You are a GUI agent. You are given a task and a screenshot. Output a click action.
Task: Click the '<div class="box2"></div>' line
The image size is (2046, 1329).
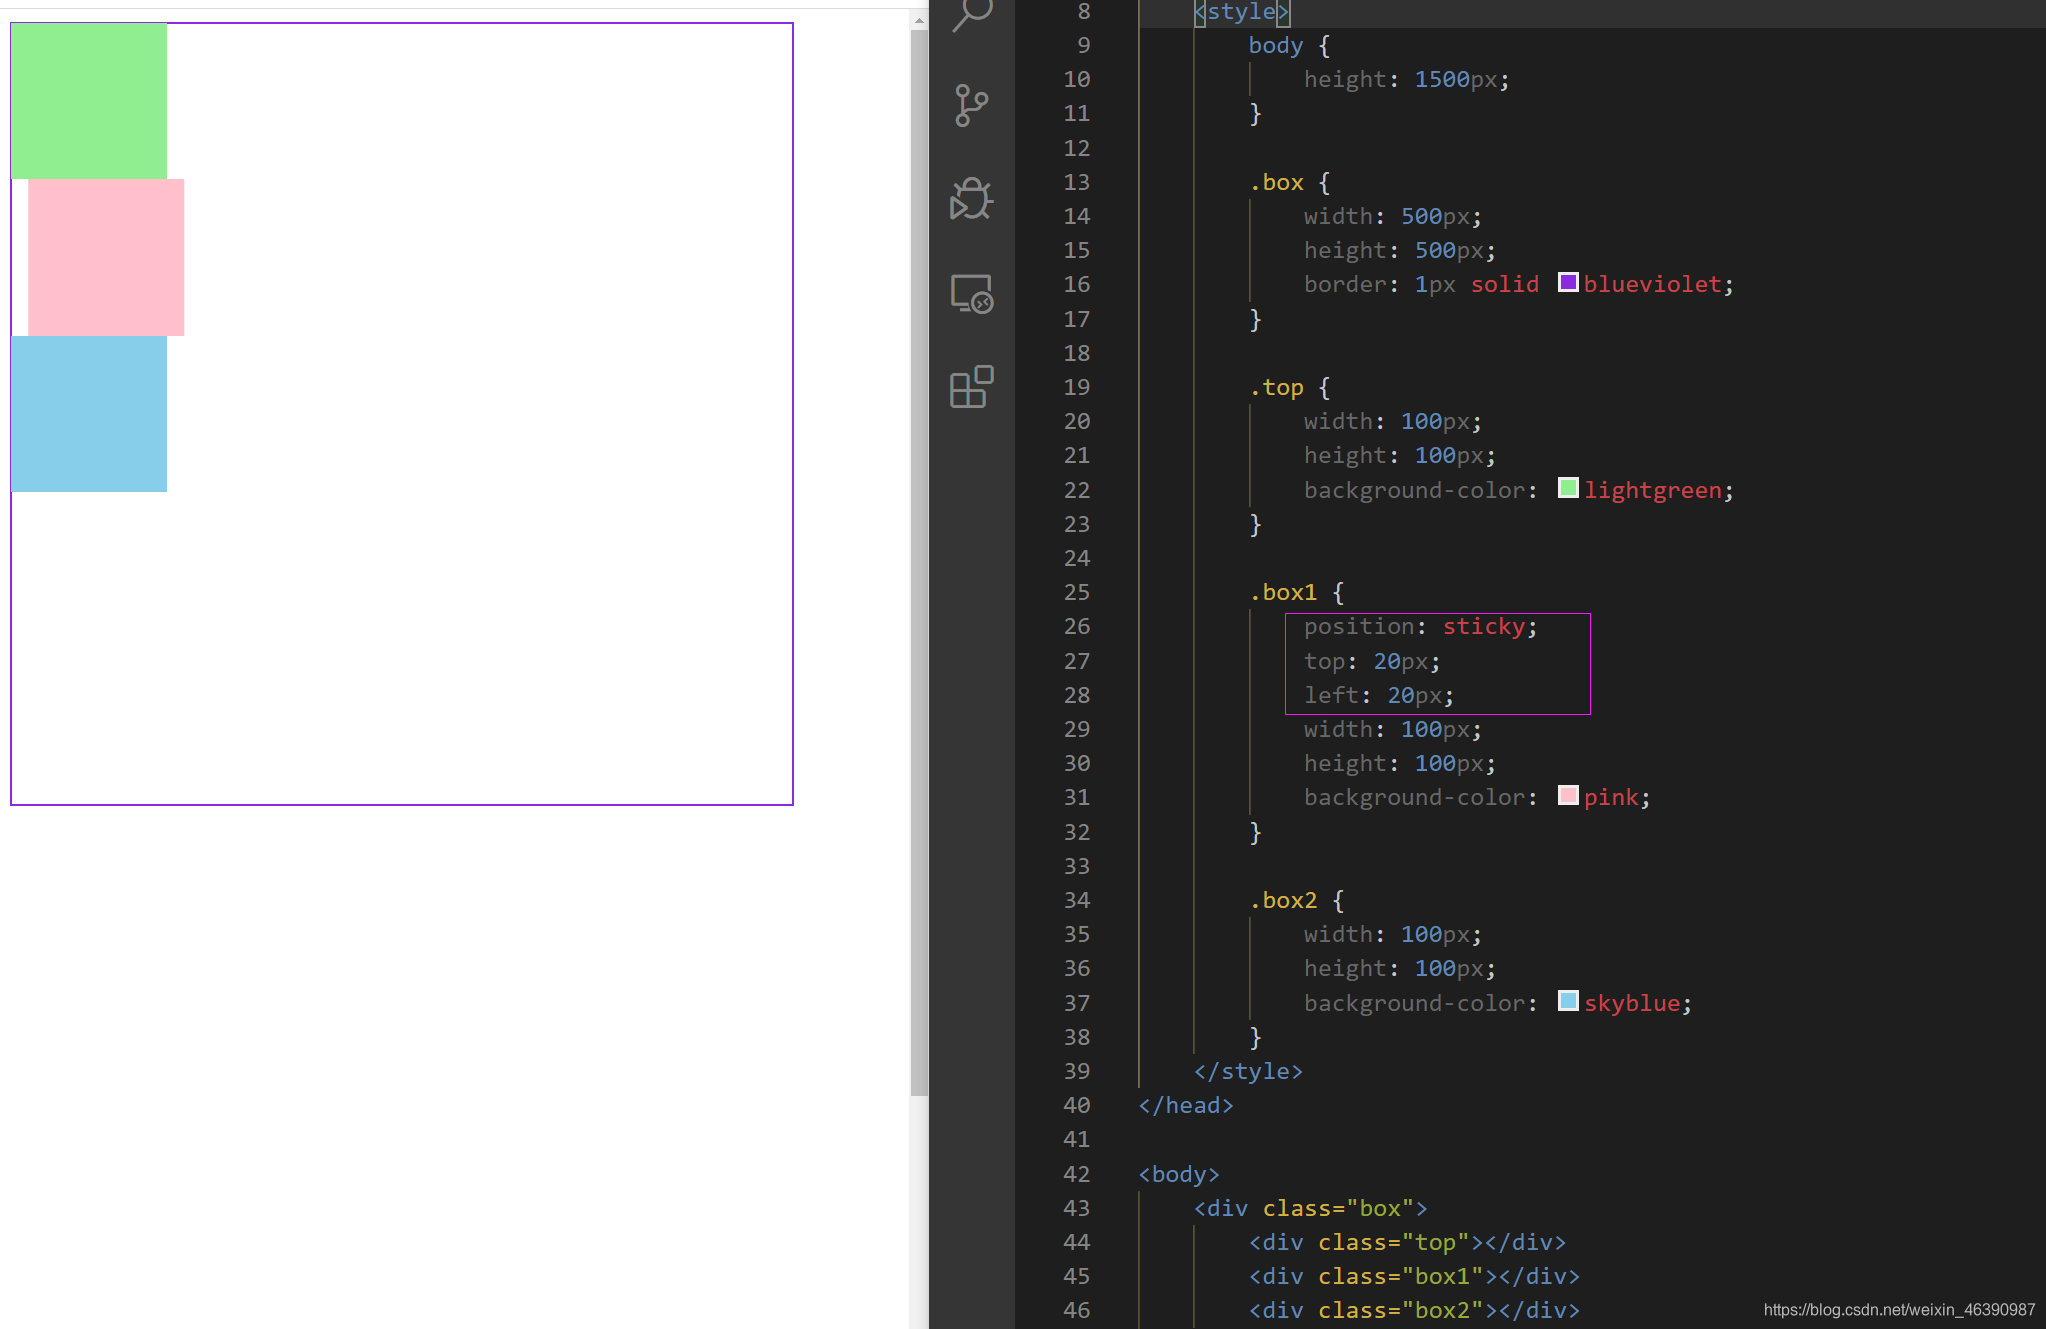point(1414,1310)
